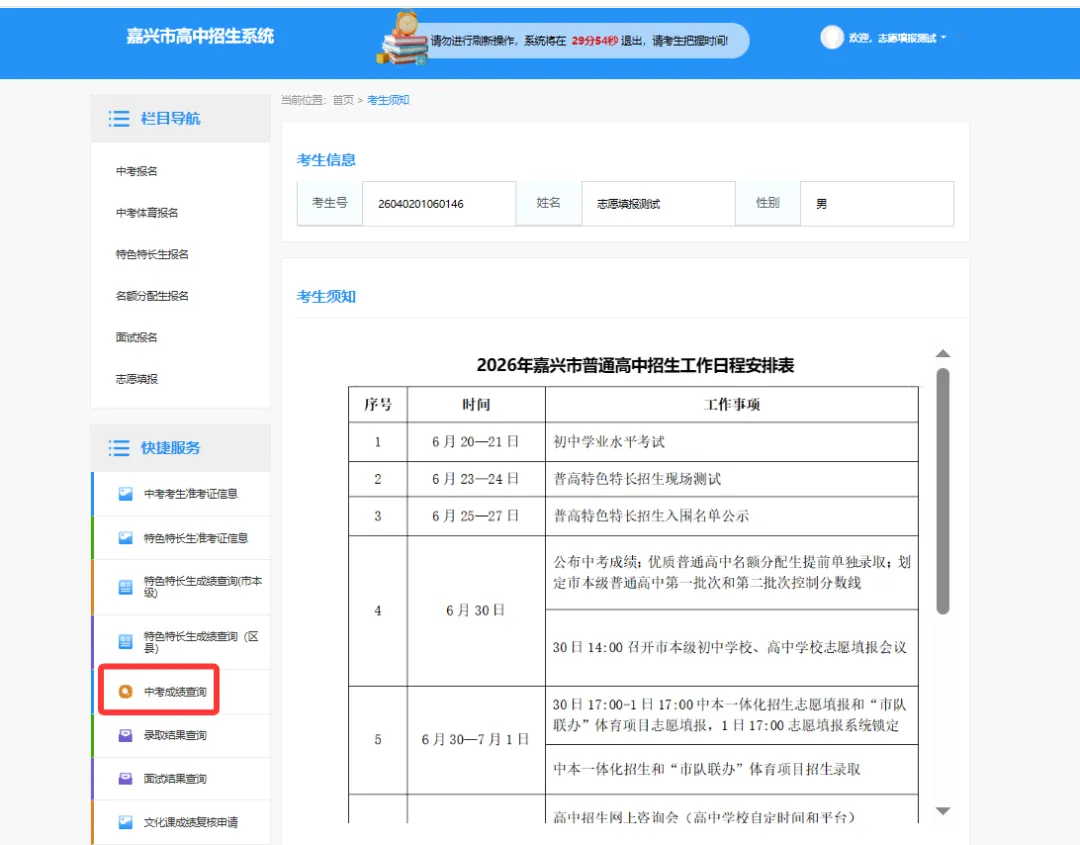1080x845 pixels.
Task: Click the schedule scrollbar up arrow
Action: [x=943, y=354]
